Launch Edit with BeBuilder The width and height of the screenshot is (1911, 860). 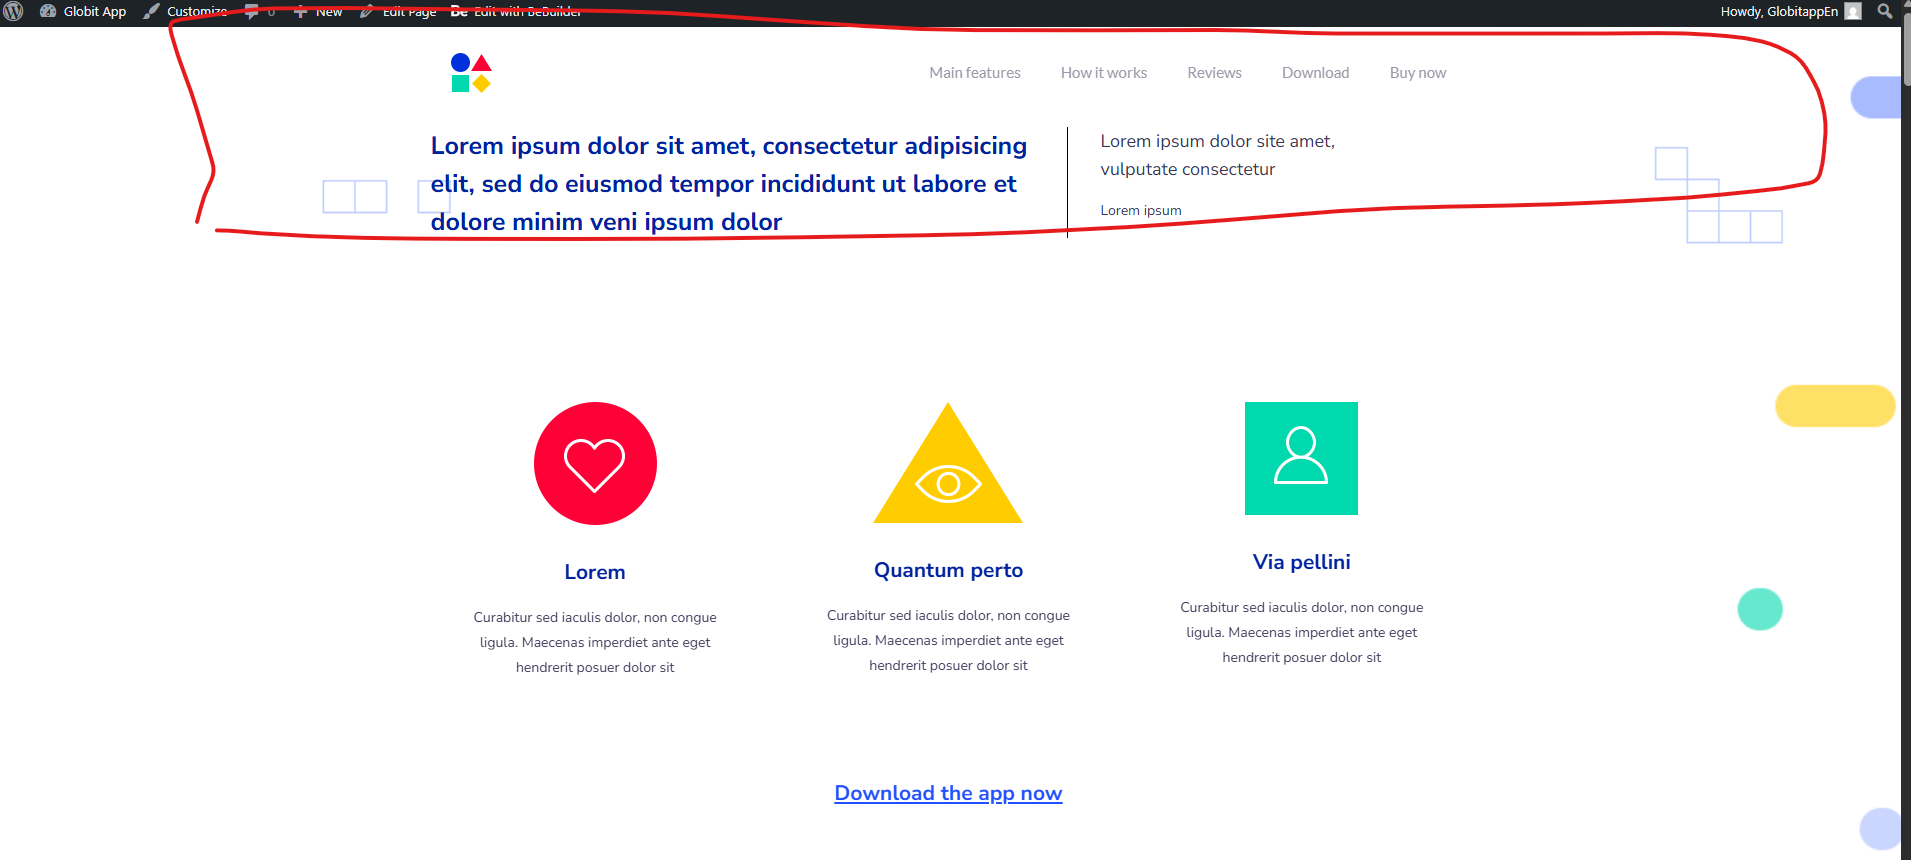coord(516,12)
